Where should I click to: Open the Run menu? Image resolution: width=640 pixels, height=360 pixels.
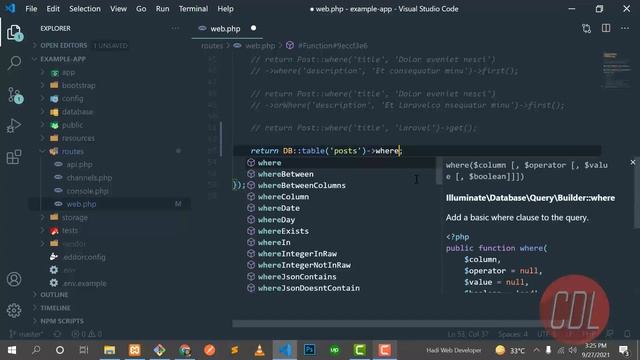click(x=162, y=9)
